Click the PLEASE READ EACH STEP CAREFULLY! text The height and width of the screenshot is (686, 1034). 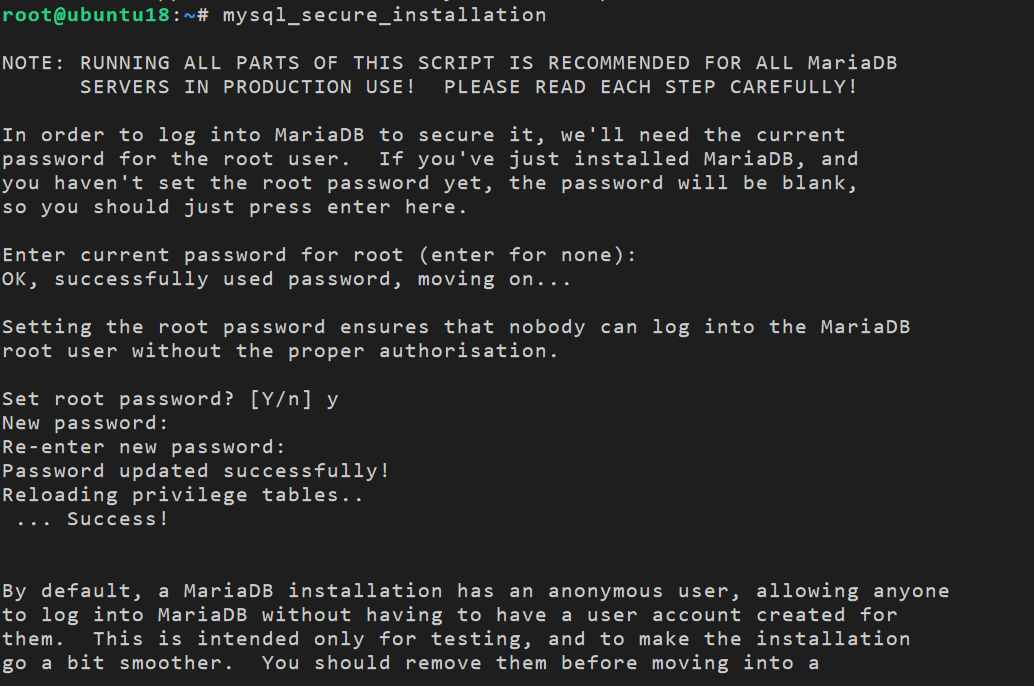coord(650,87)
